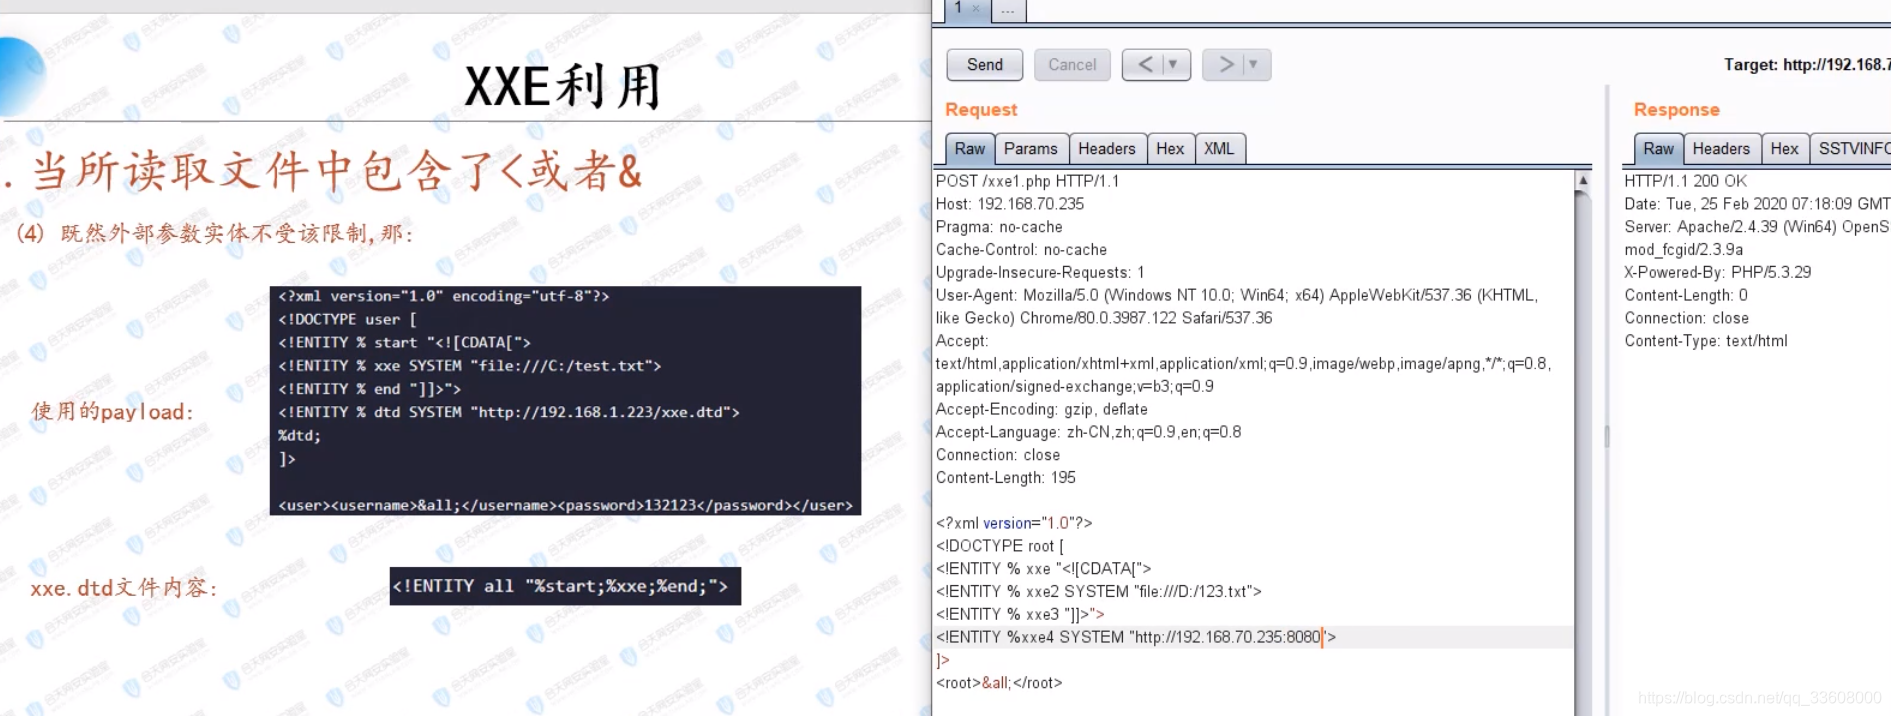Viewport: 1891px width, 716px height.
Task: Click the Cancel button
Action: (x=1072, y=65)
